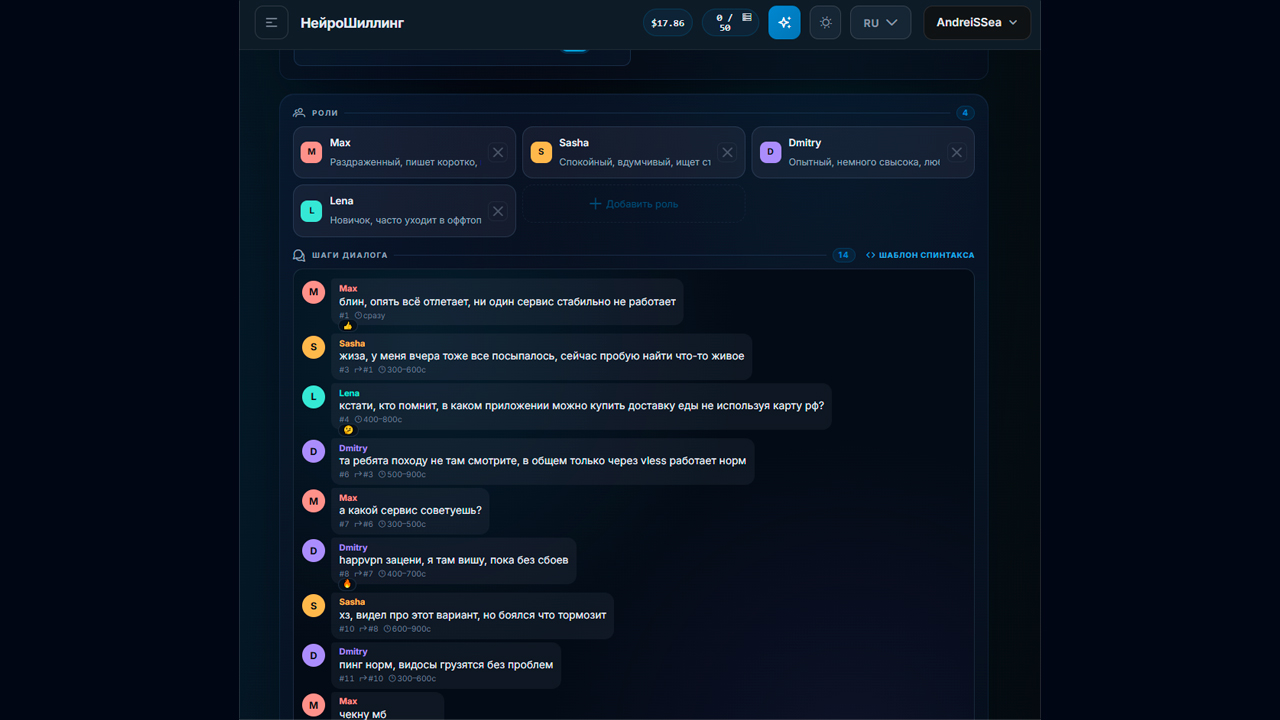Click the emoji reaction under Lena's message
Image resolution: width=1280 pixels, height=720 pixels.
[348, 430]
